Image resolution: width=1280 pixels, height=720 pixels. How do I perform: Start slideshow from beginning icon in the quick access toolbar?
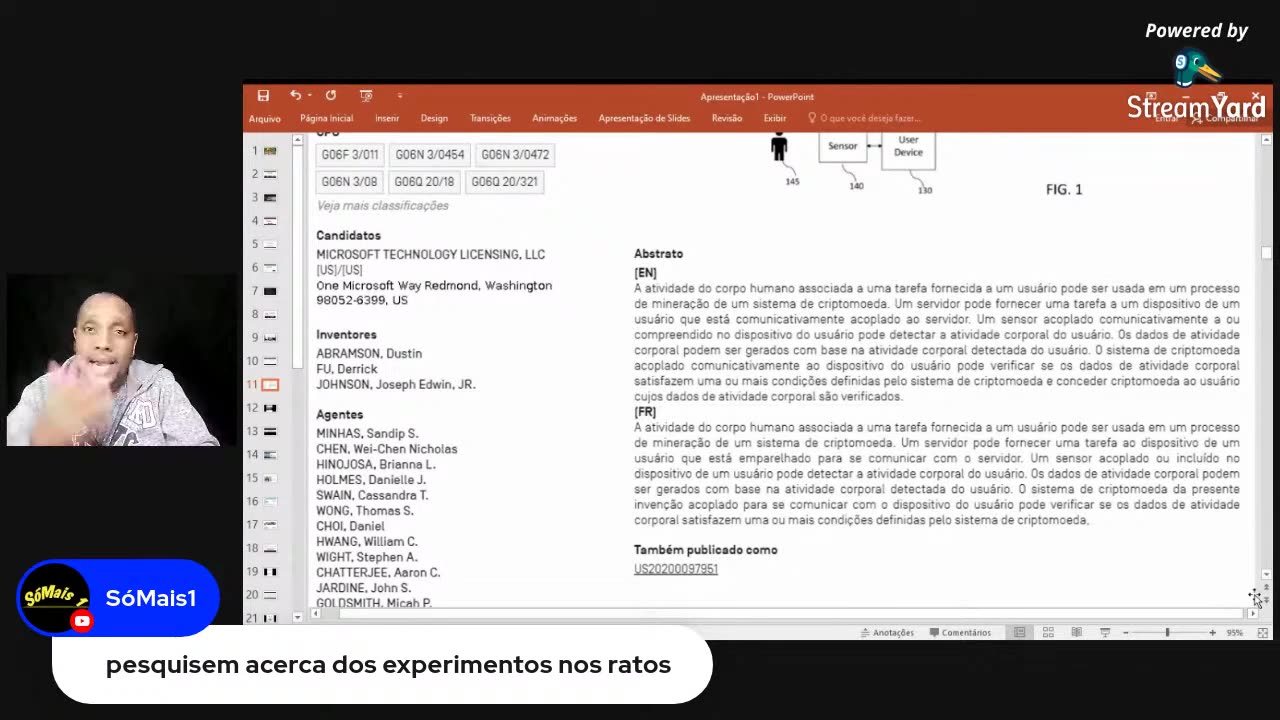click(x=366, y=96)
